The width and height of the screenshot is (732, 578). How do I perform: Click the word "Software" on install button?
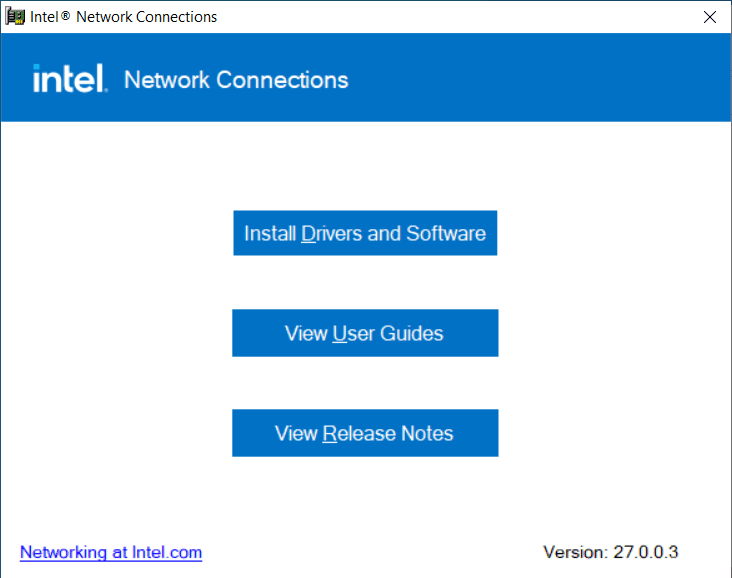pos(446,233)
